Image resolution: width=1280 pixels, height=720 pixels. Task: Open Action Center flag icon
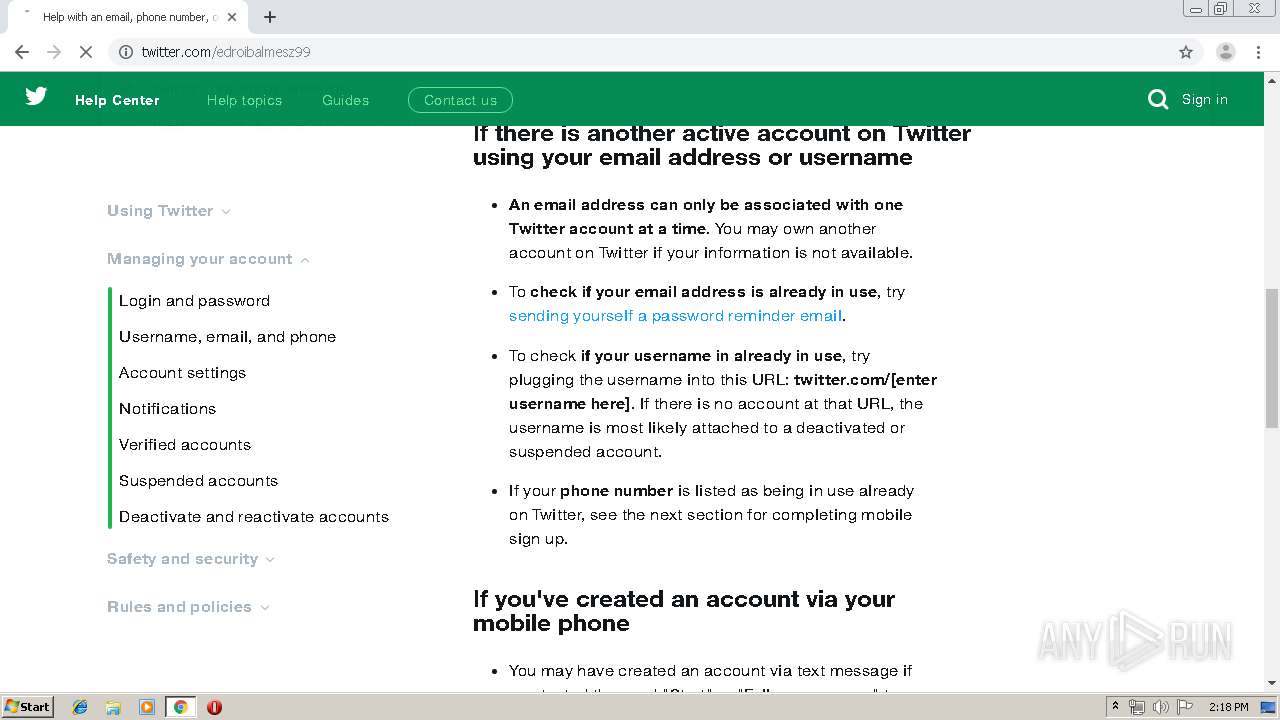click(x=1184, y=707)
